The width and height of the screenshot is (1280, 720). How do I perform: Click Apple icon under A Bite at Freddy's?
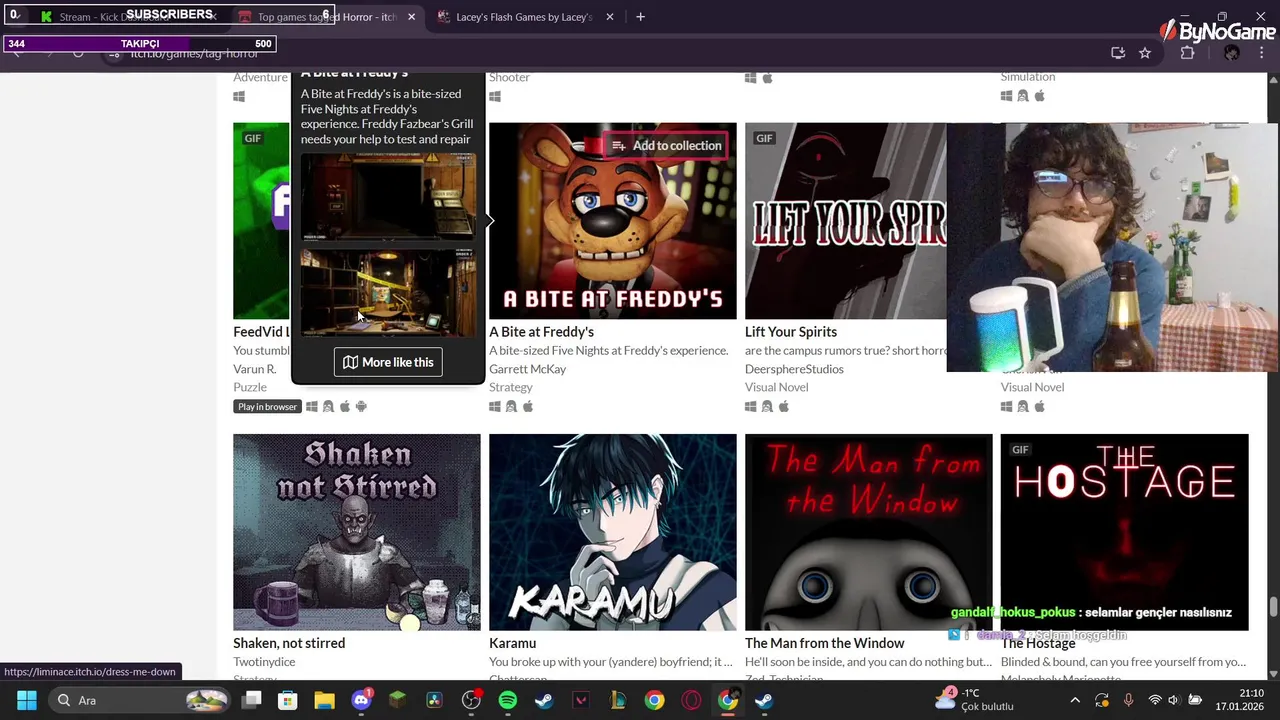[528, 406]
